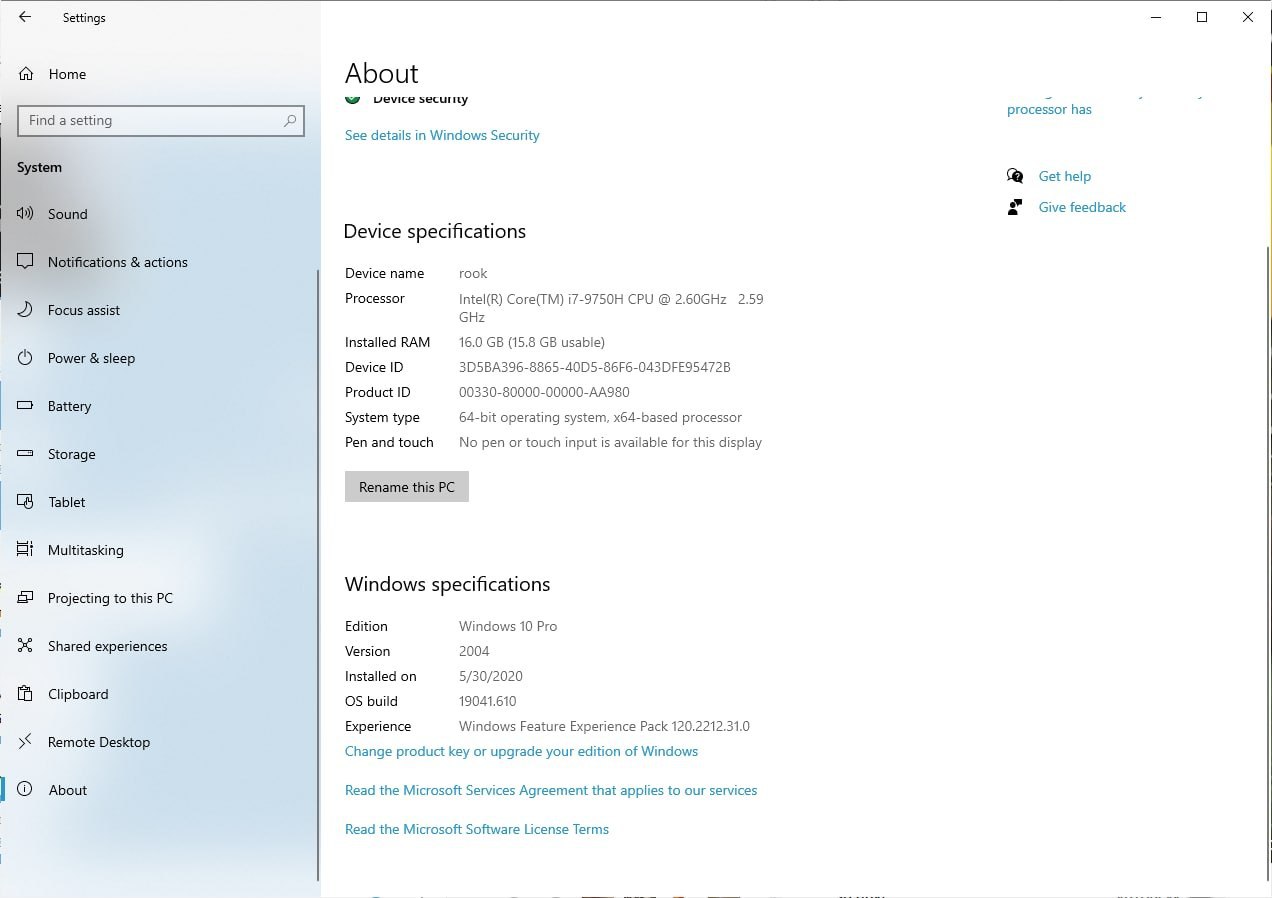Select the Pen and touch value text
1272x898 pixels.
[x=610, y=442]
